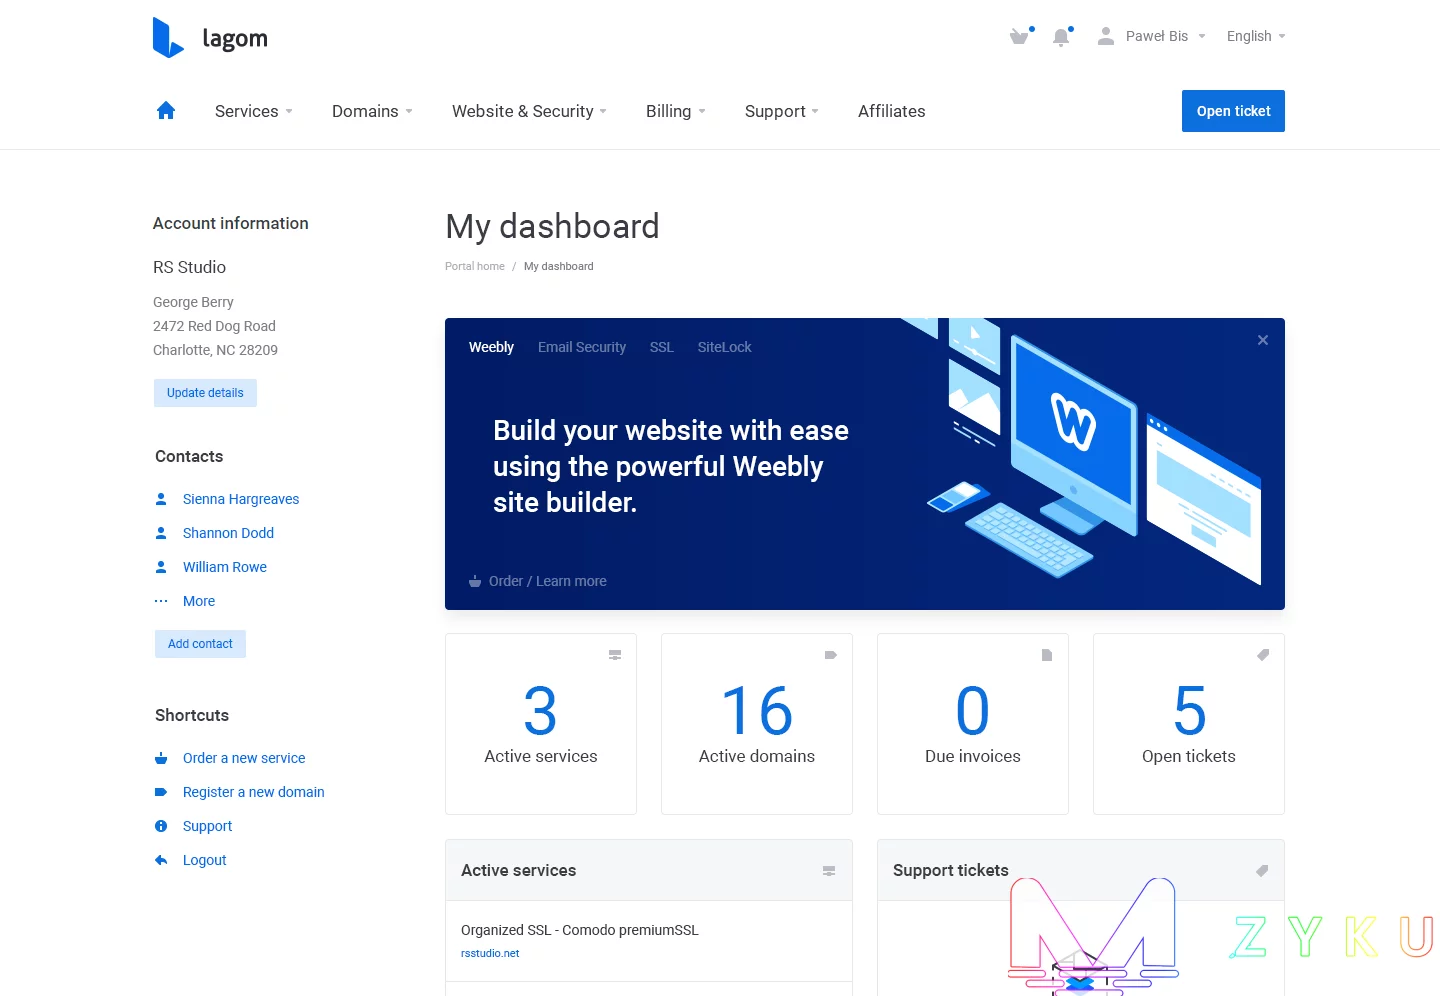Open the shopping cart icon
Image resolution: width=1440 pixels, height=996 pixels.
coord(1019,37)
